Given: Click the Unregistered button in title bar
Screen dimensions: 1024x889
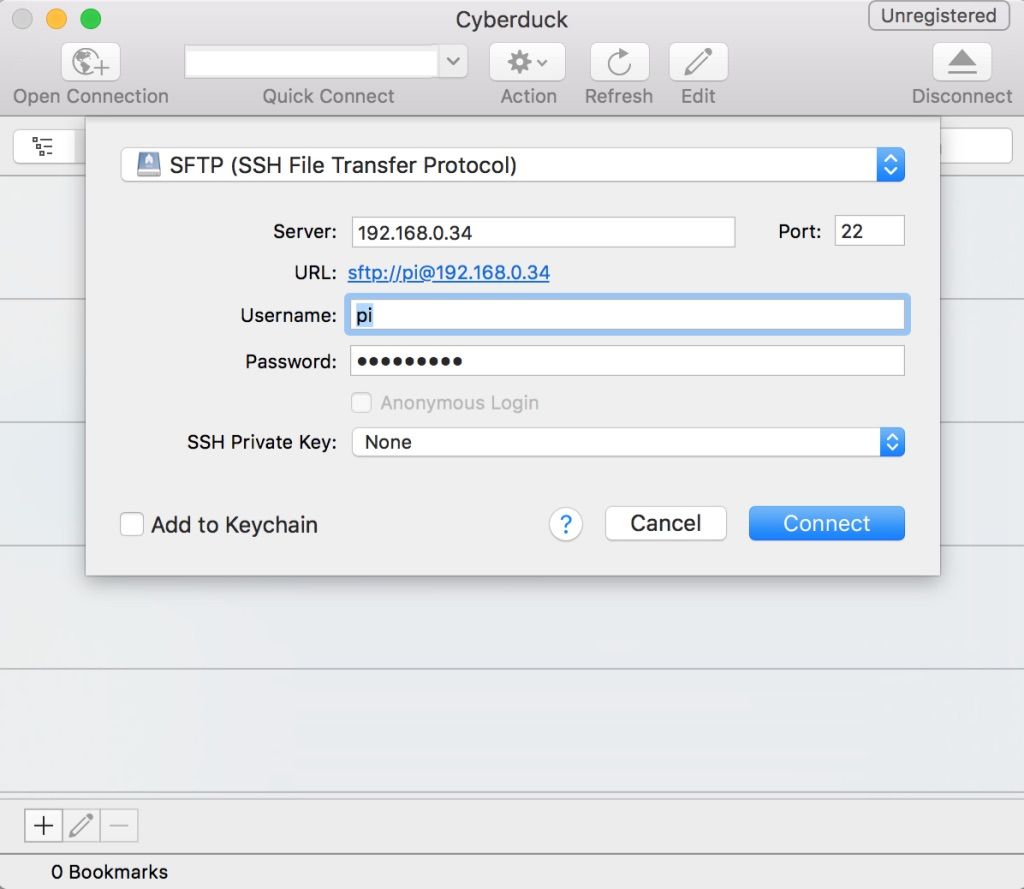Looking at the screenshot, I should [x=938, y=16].
